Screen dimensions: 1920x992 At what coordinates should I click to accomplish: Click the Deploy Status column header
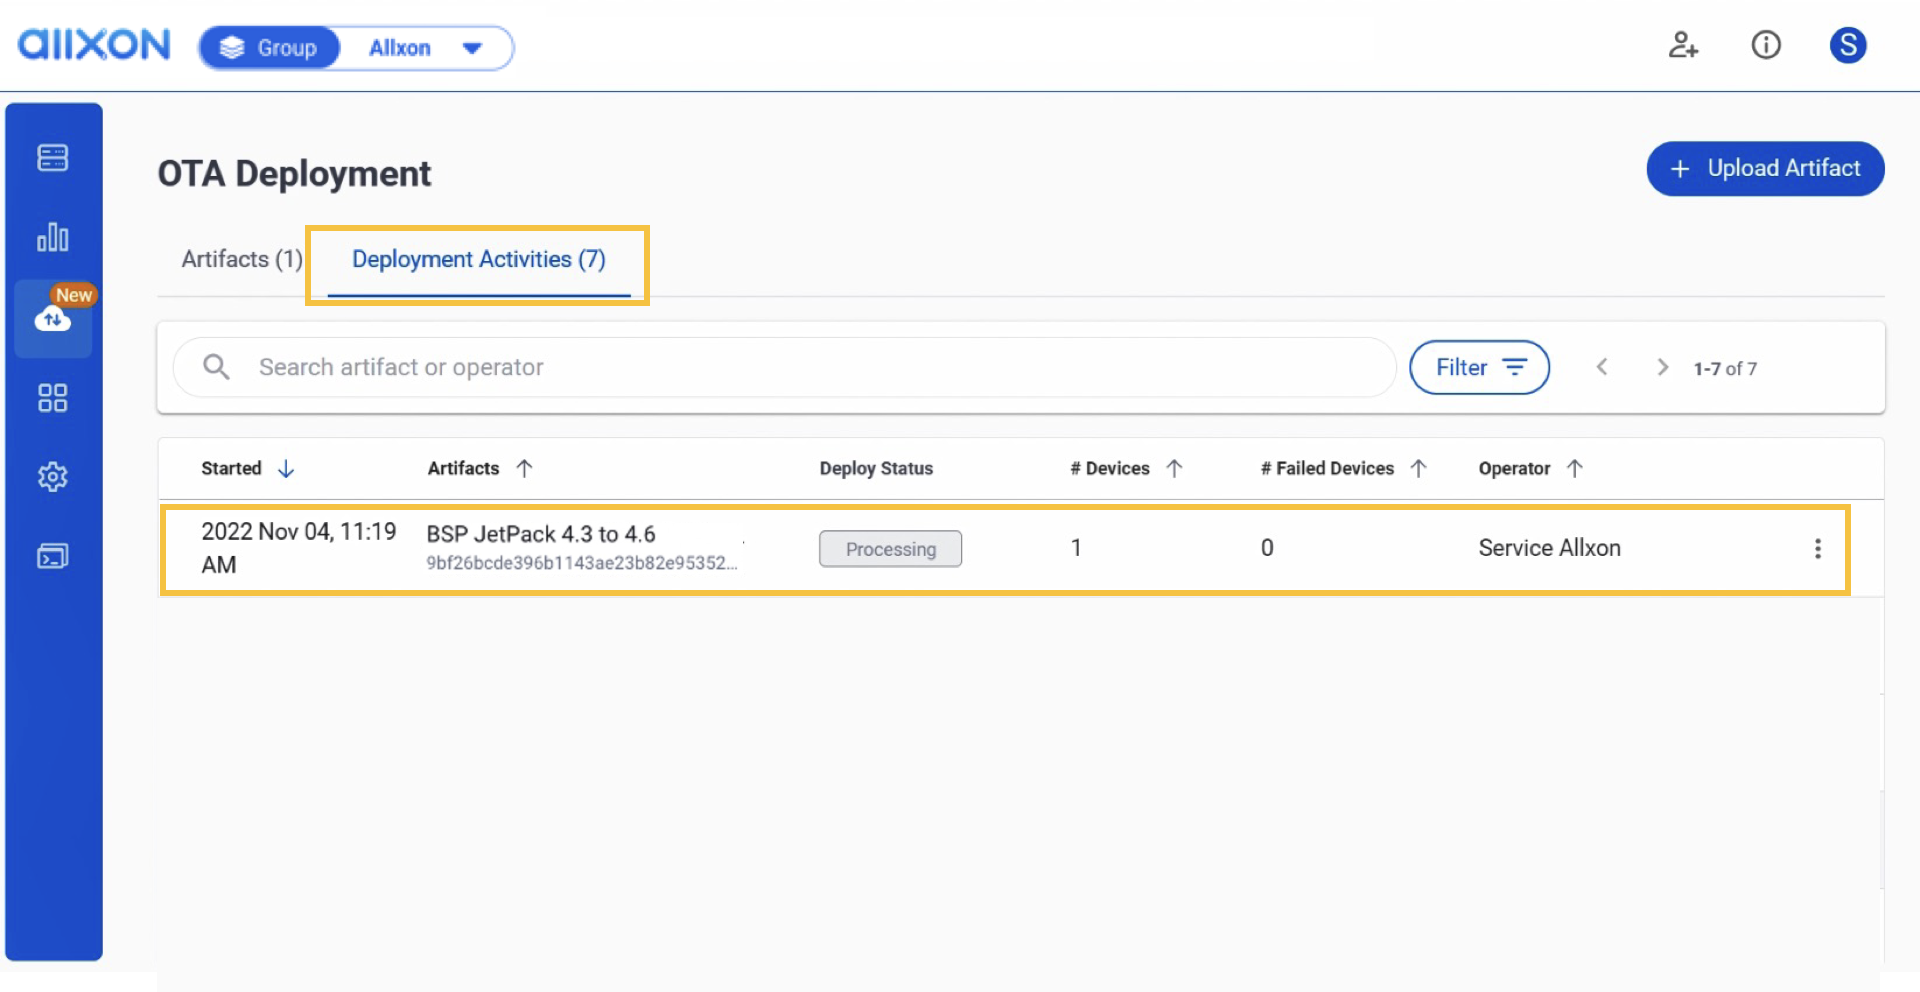876,468
